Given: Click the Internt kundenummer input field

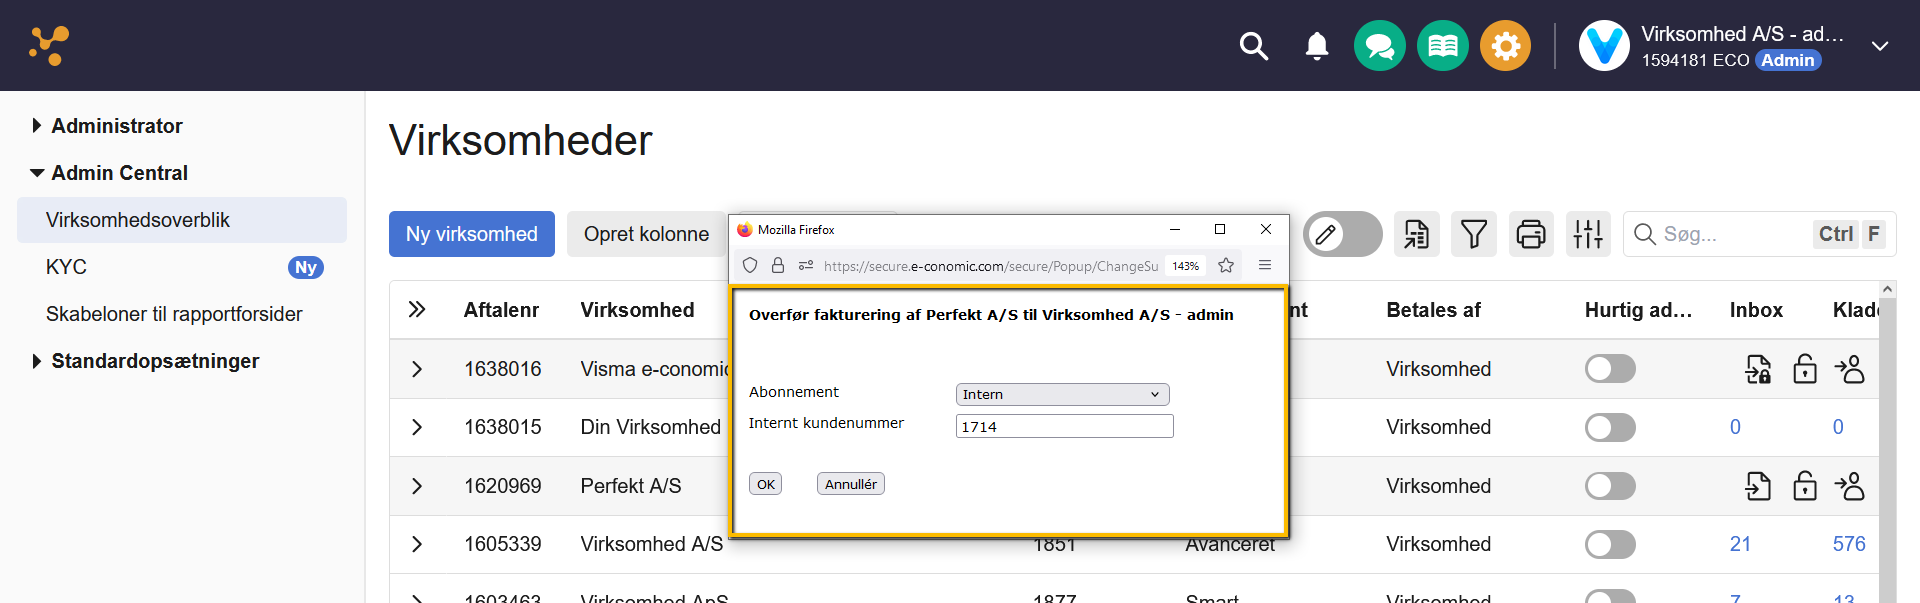Looking at the screenshot, I should click(x=1064, y=427).
